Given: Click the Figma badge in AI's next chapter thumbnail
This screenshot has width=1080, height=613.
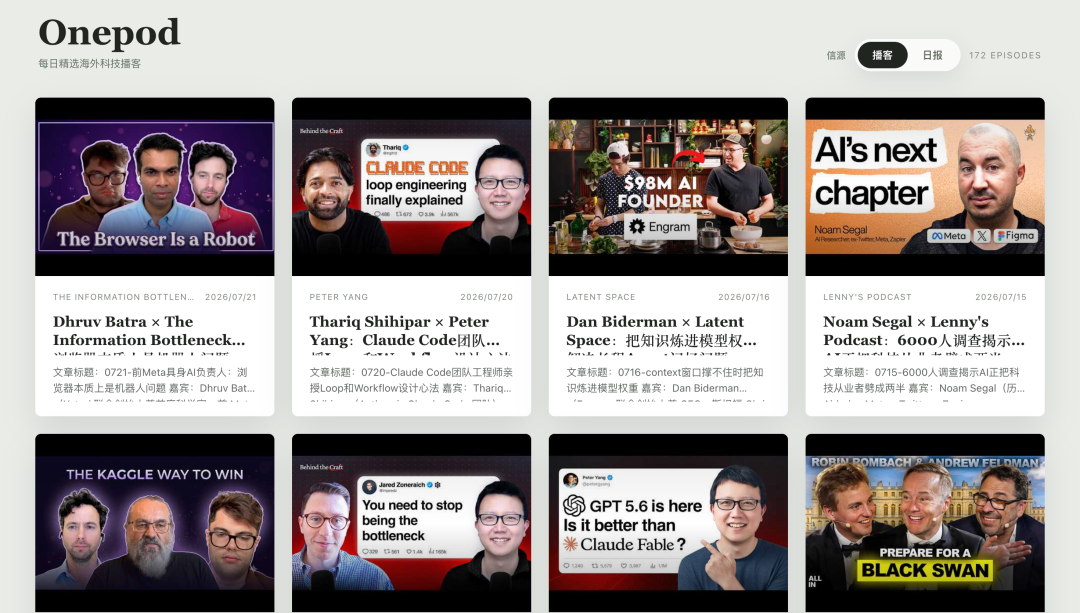Looking at the screenshot, I should [x=1016, y=236].
